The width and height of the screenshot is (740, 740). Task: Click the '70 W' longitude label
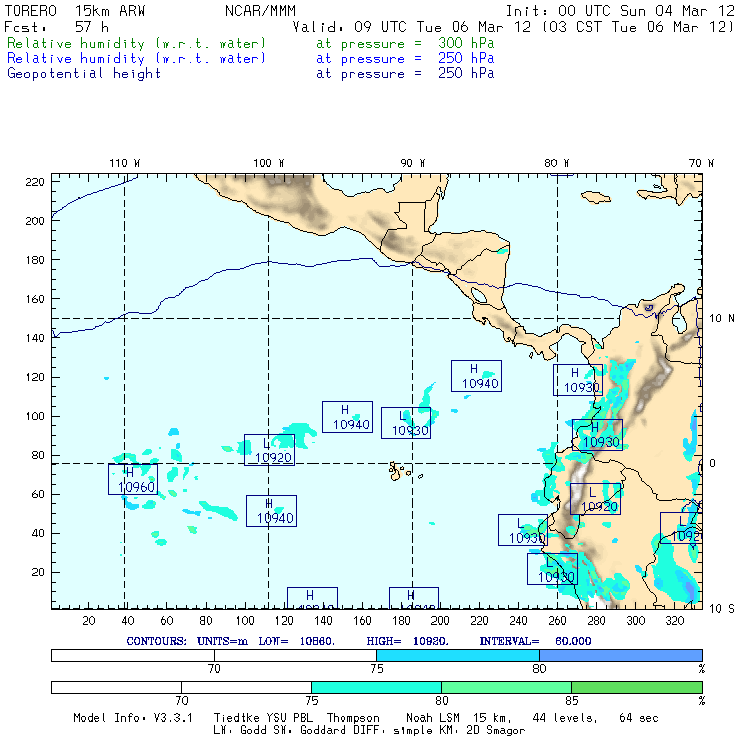click(701, 163)
